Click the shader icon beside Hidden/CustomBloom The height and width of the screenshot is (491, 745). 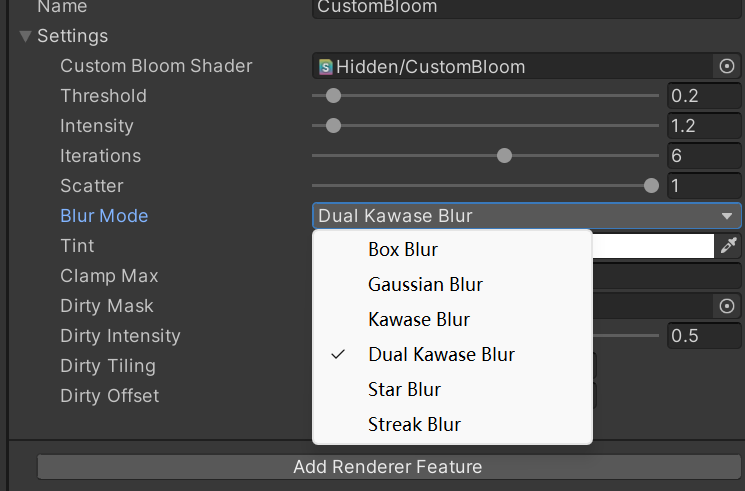(325, 67)
